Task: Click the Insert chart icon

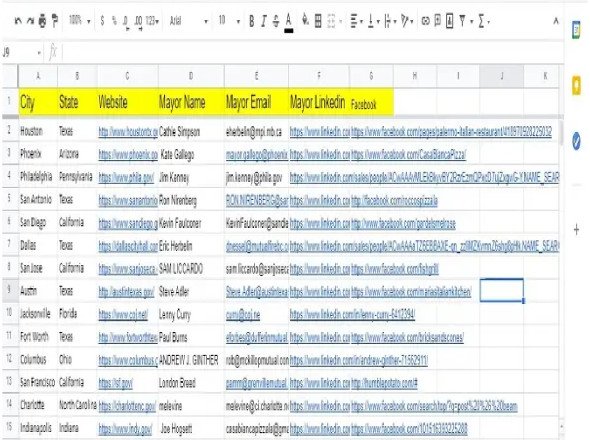Action: (x=449, y=21)
